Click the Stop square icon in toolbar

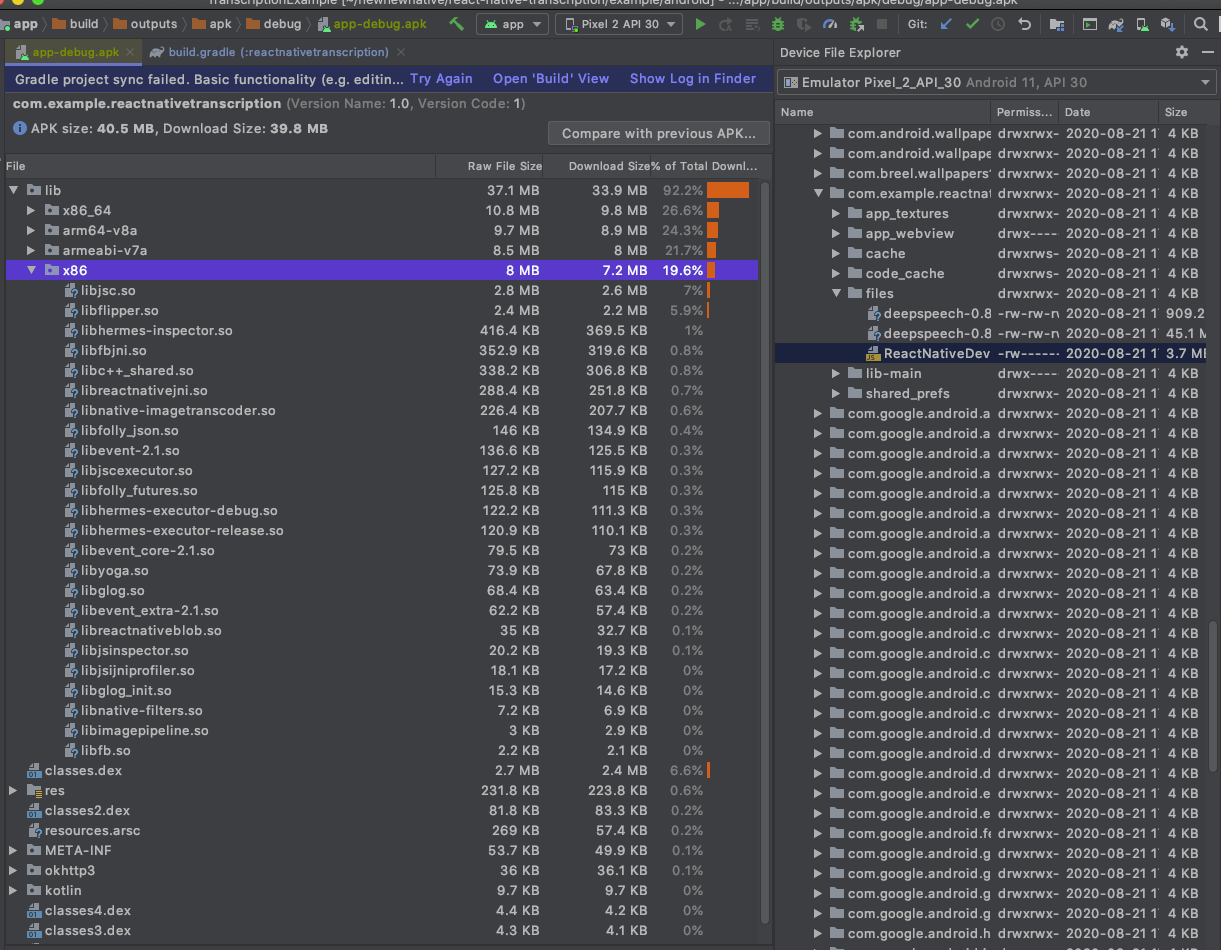882,24
